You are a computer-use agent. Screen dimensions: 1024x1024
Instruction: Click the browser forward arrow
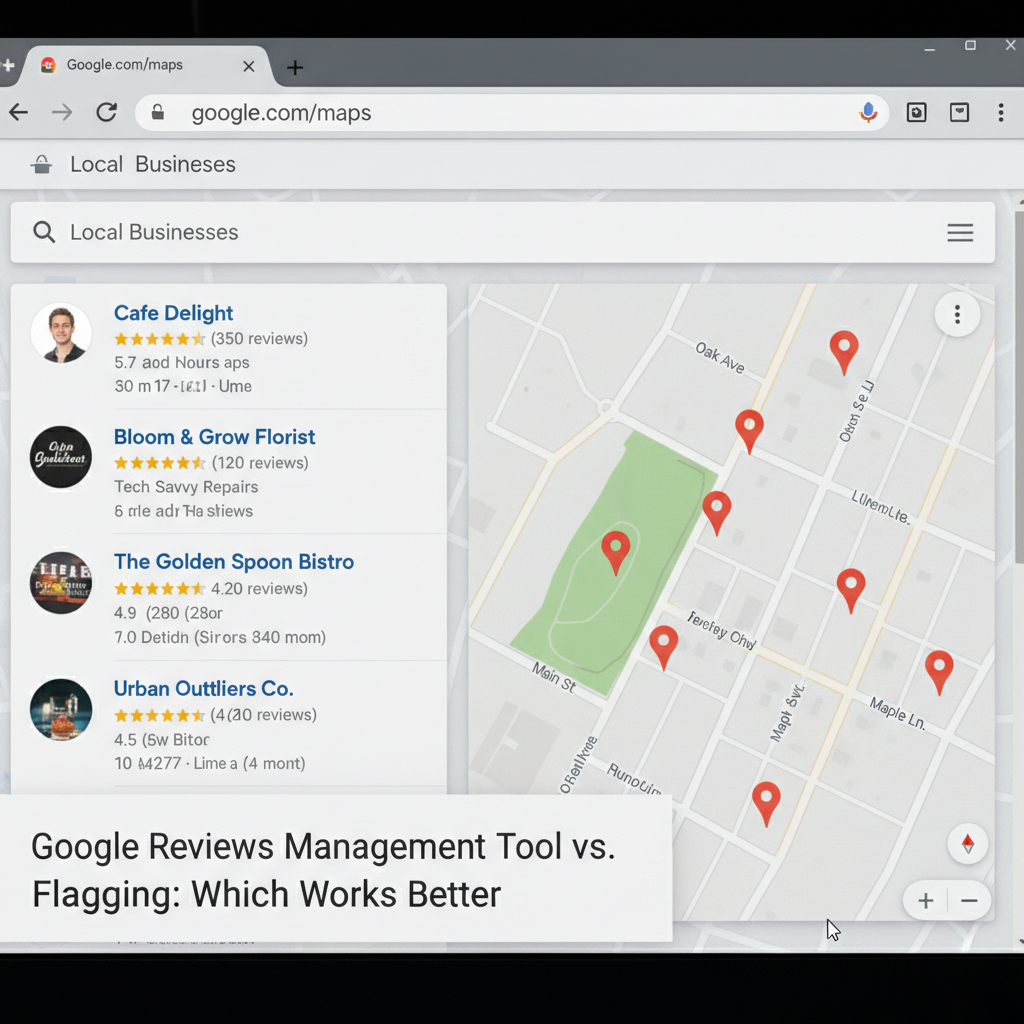(62, 112)
